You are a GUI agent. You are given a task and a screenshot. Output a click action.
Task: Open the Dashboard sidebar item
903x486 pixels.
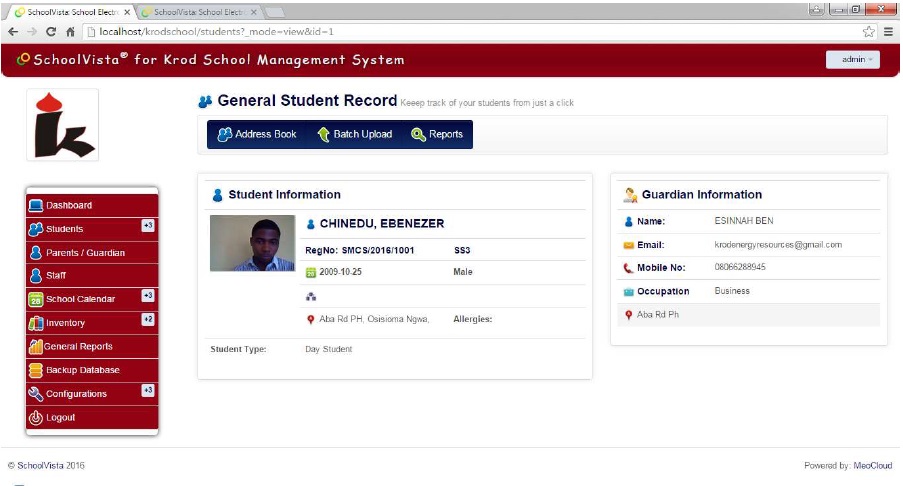68,205
